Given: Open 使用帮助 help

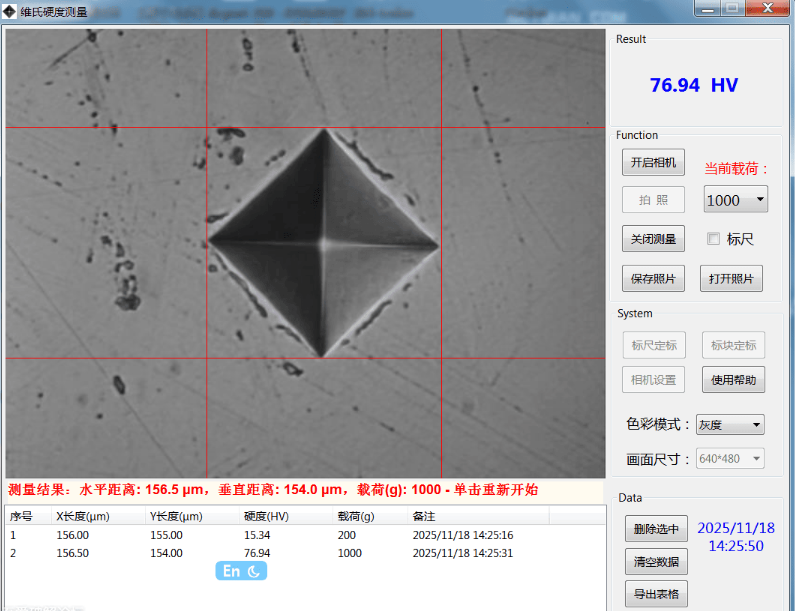Looking at the screenshot, I should (733, 380).
